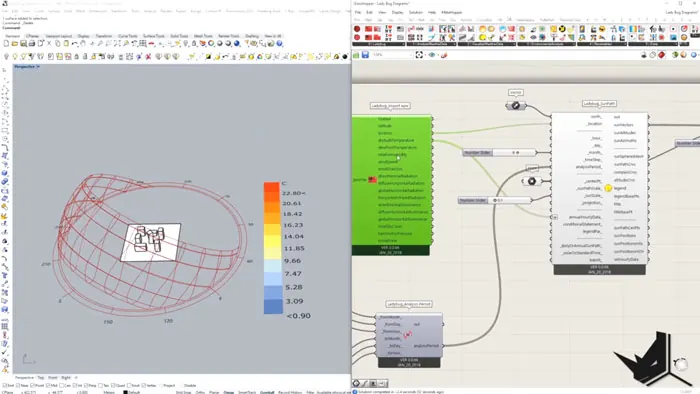Click the sketch pencil icon in Grasshopper toolbar
This screenshot has height=394, width=700.
[444, 55]
